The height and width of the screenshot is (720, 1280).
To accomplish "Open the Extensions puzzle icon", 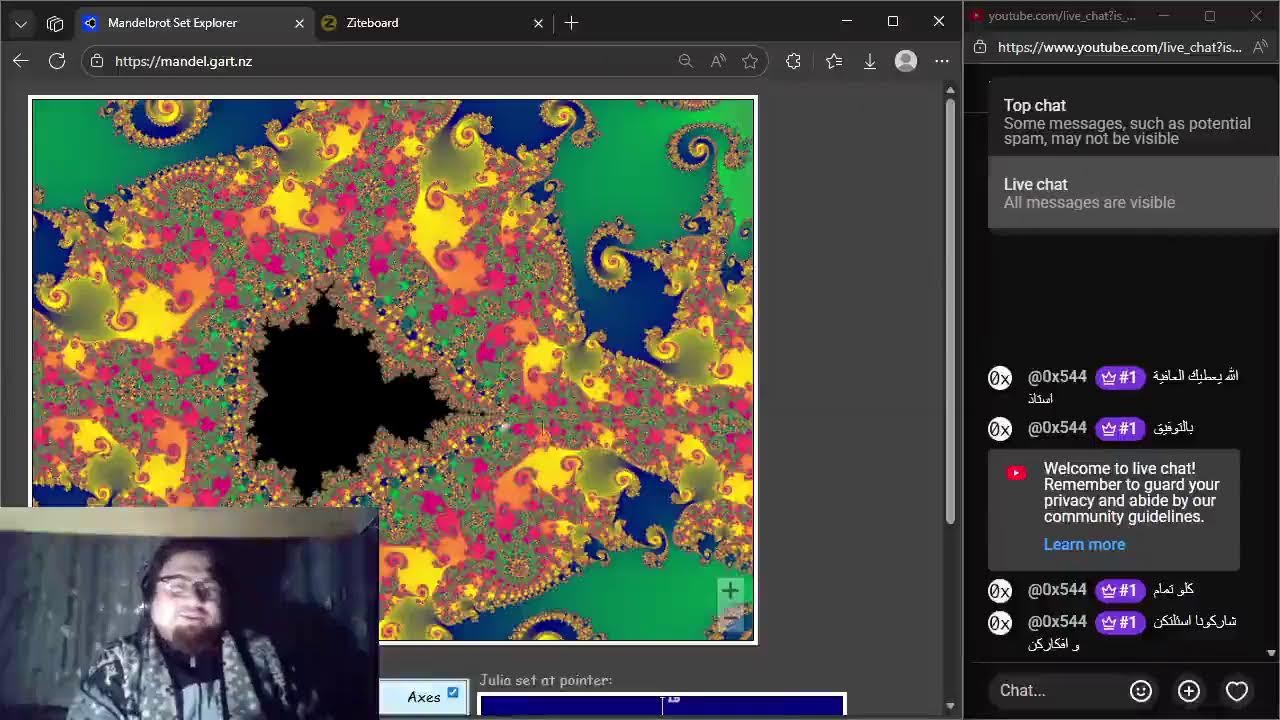I will [793, 61].
